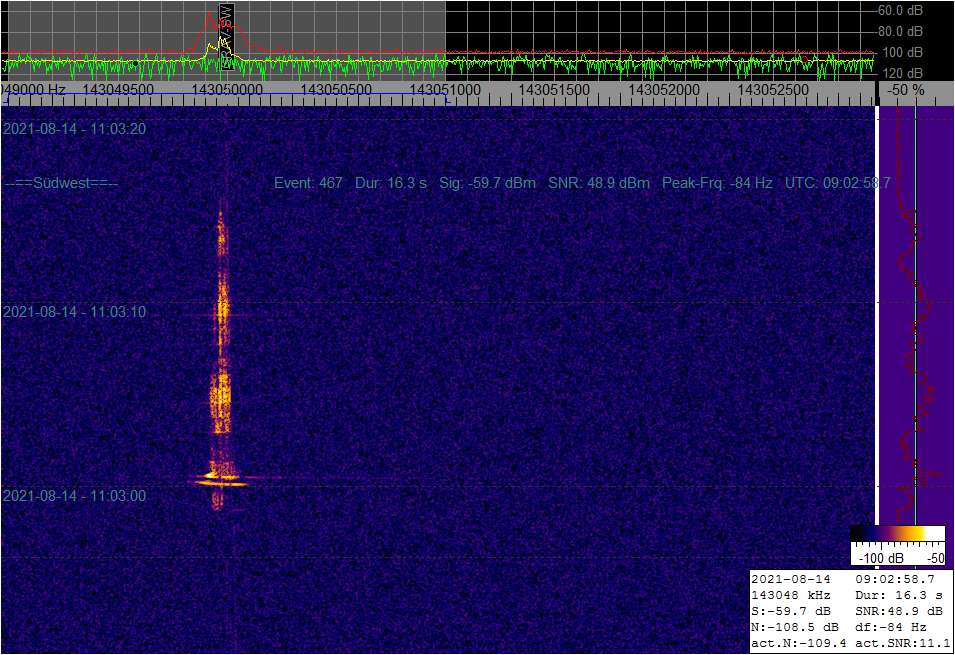955x655 pixels.
Task: Click the act.SNR:11.1 info box value
Action: [x=903, y=642]
